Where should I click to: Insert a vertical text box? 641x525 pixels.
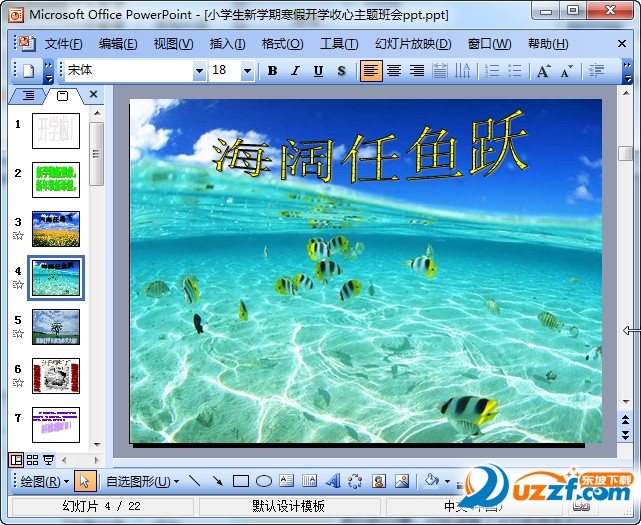tap(309, 481)
